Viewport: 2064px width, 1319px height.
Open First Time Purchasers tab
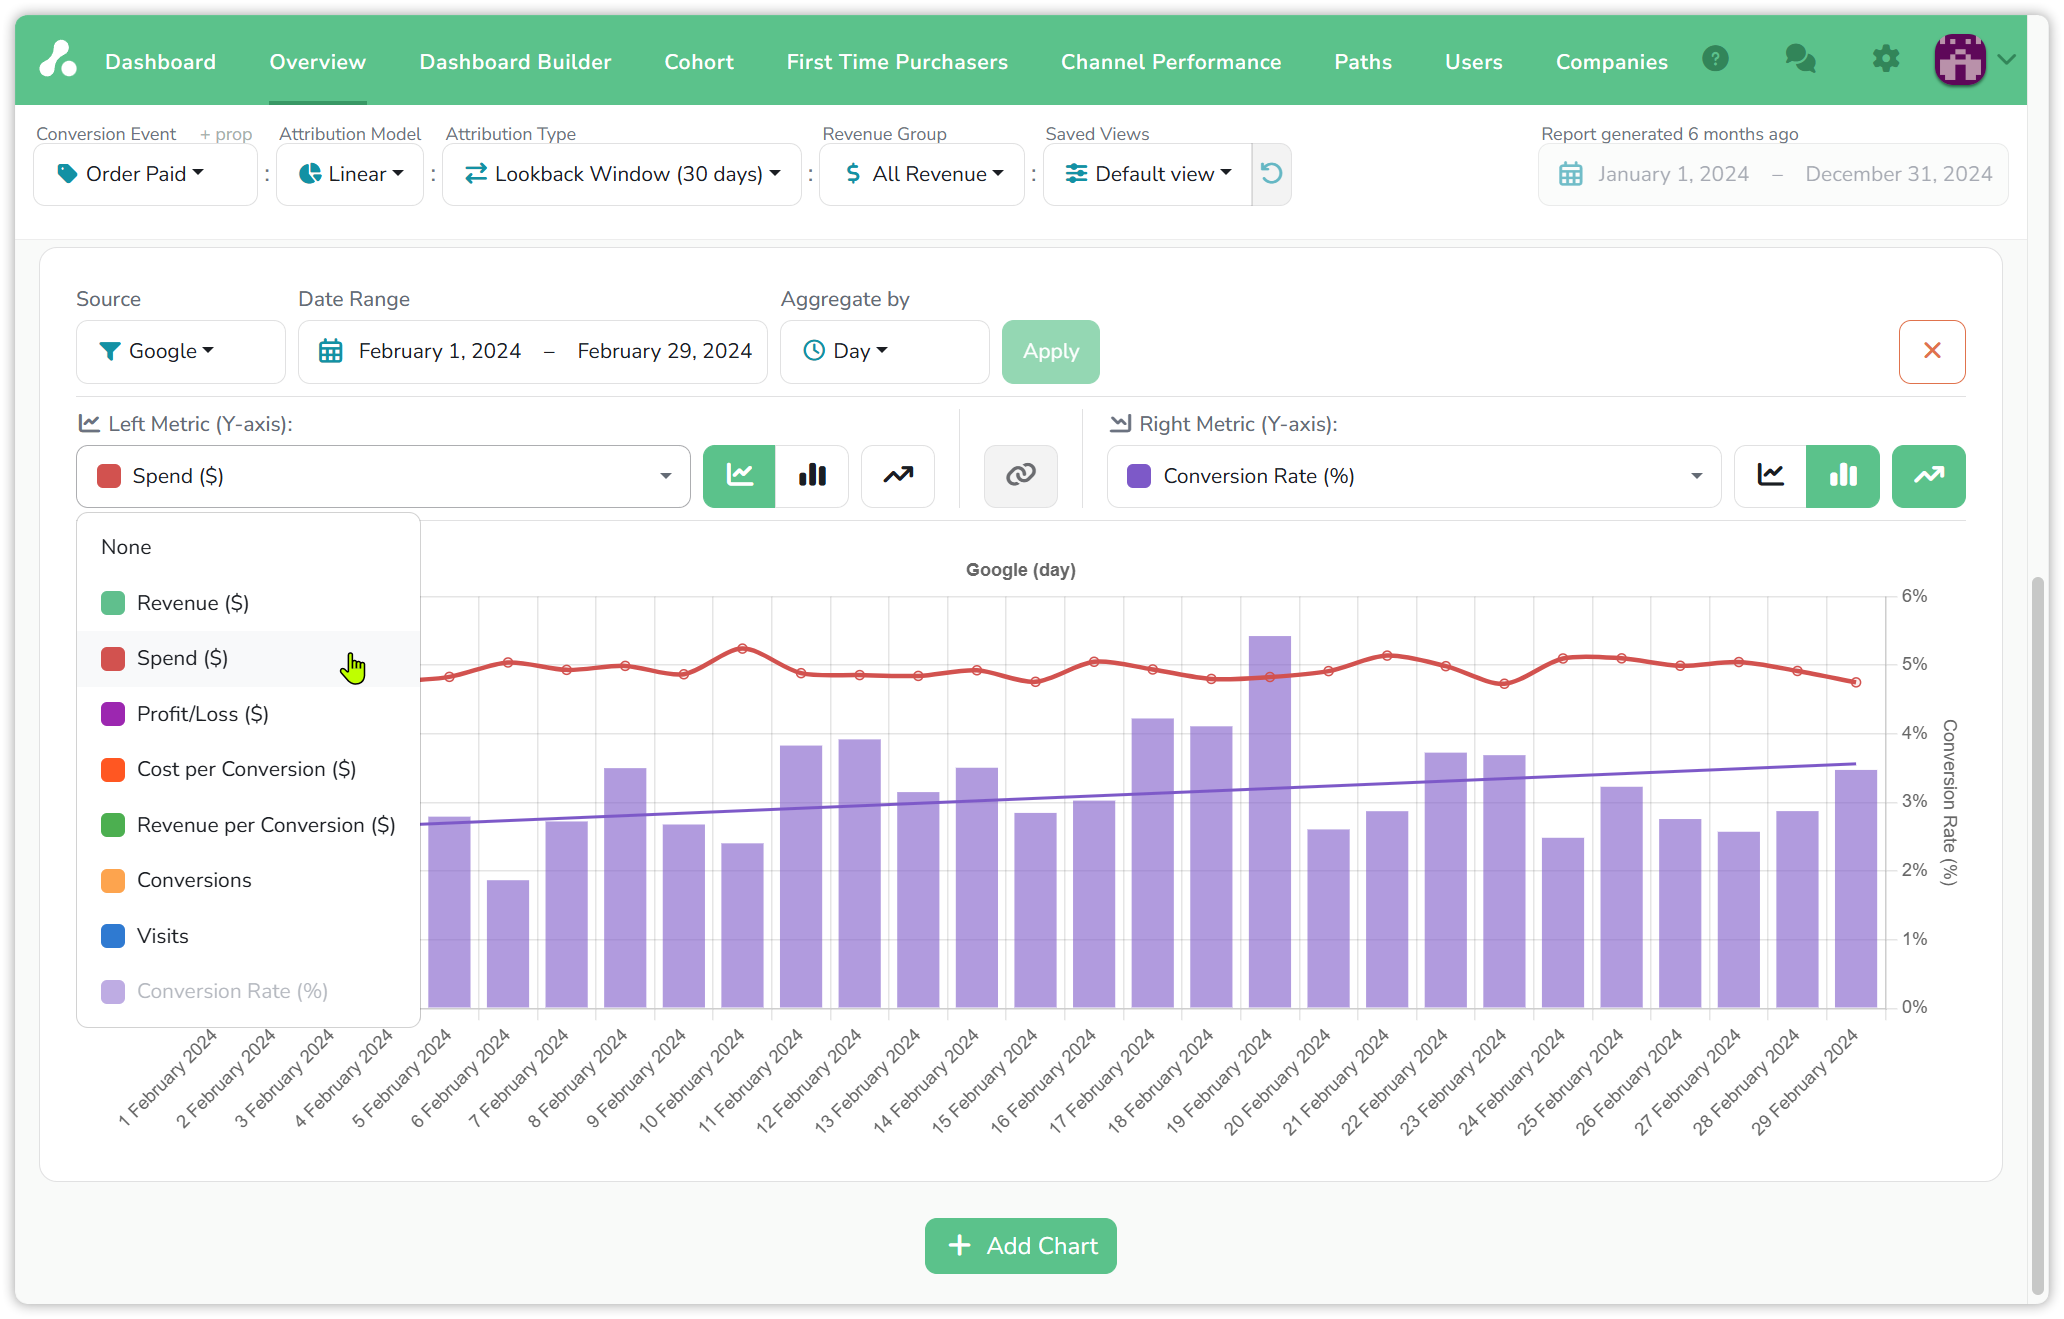(897, 62)
